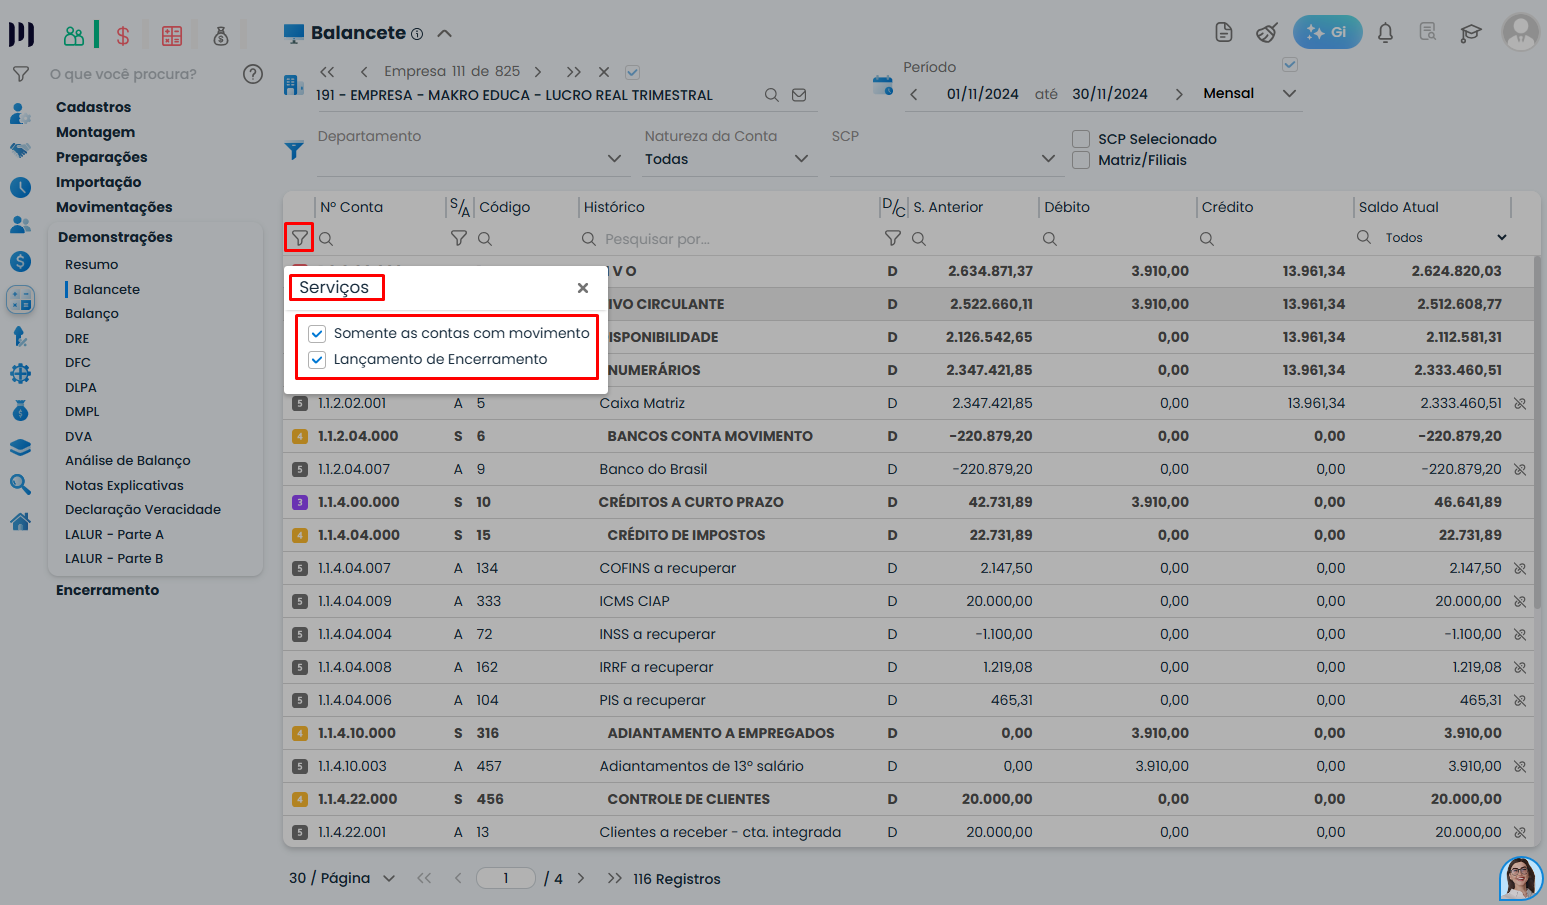Open the 30 / Página size dropdown
This screenshot has width=1547, height=905.
389,879
